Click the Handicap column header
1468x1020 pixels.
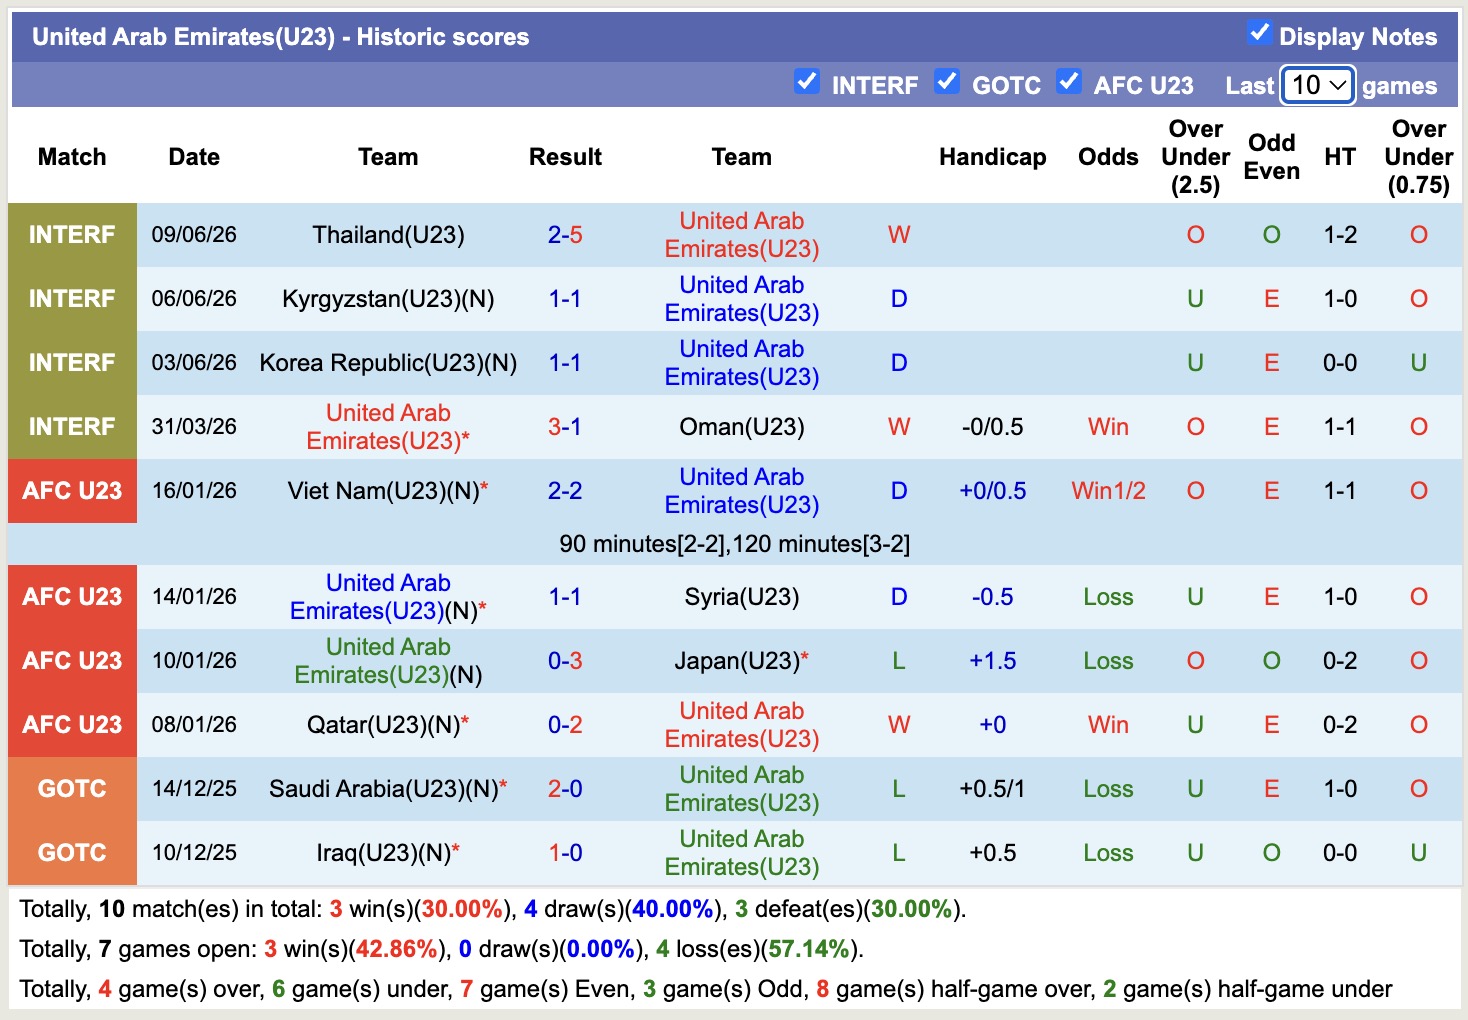992,157
